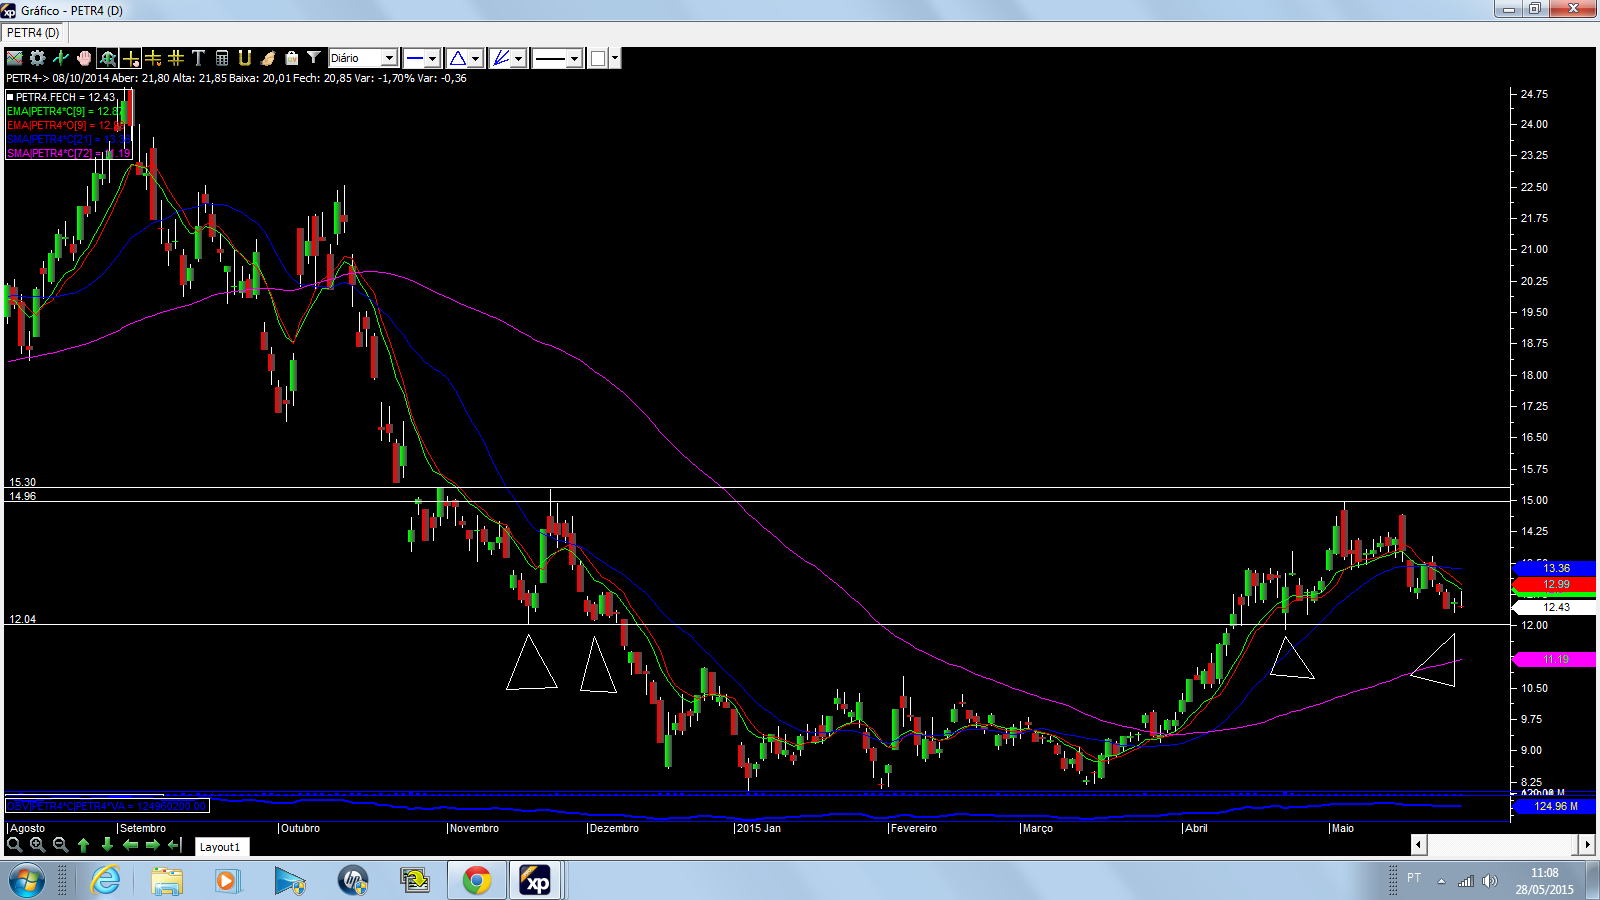Open the file explorer taskbar icon
The image size is (1600, 900).
tap(167, 881)
